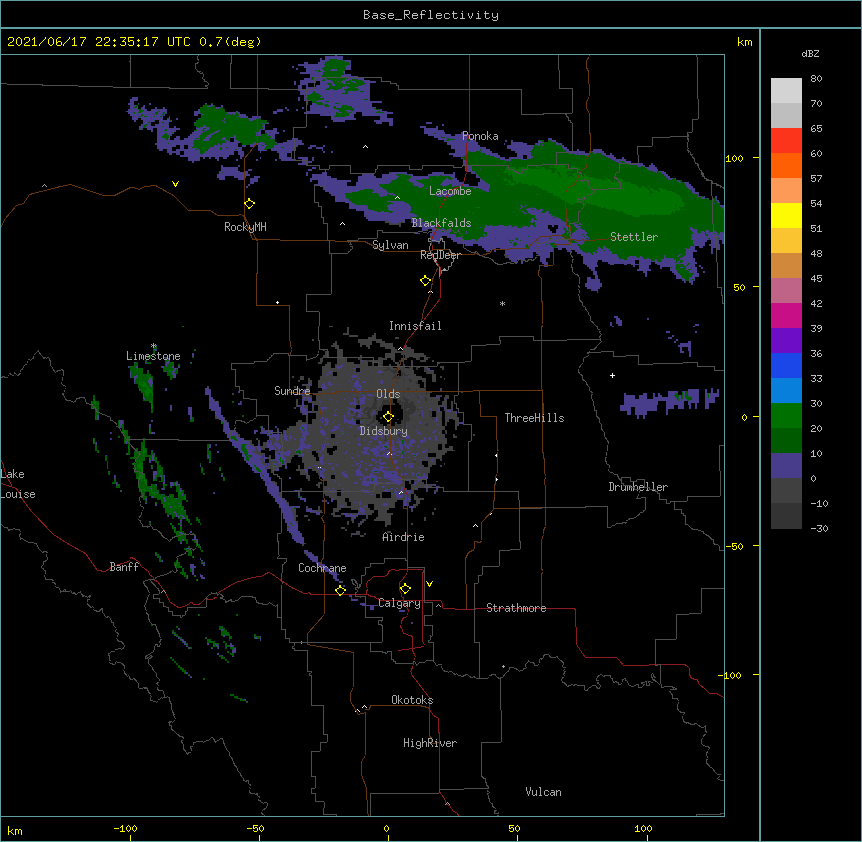Click the yellow radar site marker near Didsbury

click(x=388, y=417)
